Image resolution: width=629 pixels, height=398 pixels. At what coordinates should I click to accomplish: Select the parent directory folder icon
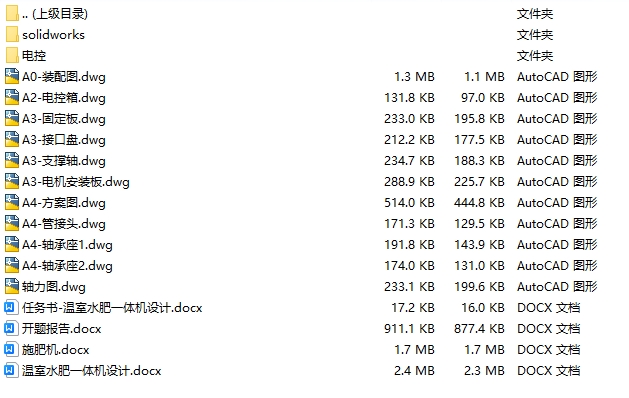click(12, 14)
